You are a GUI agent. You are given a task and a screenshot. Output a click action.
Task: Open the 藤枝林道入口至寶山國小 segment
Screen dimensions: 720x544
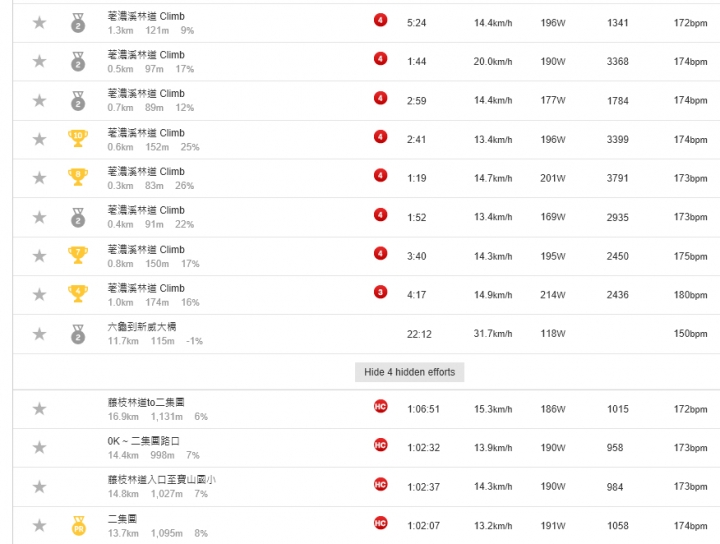click(162, 480)
